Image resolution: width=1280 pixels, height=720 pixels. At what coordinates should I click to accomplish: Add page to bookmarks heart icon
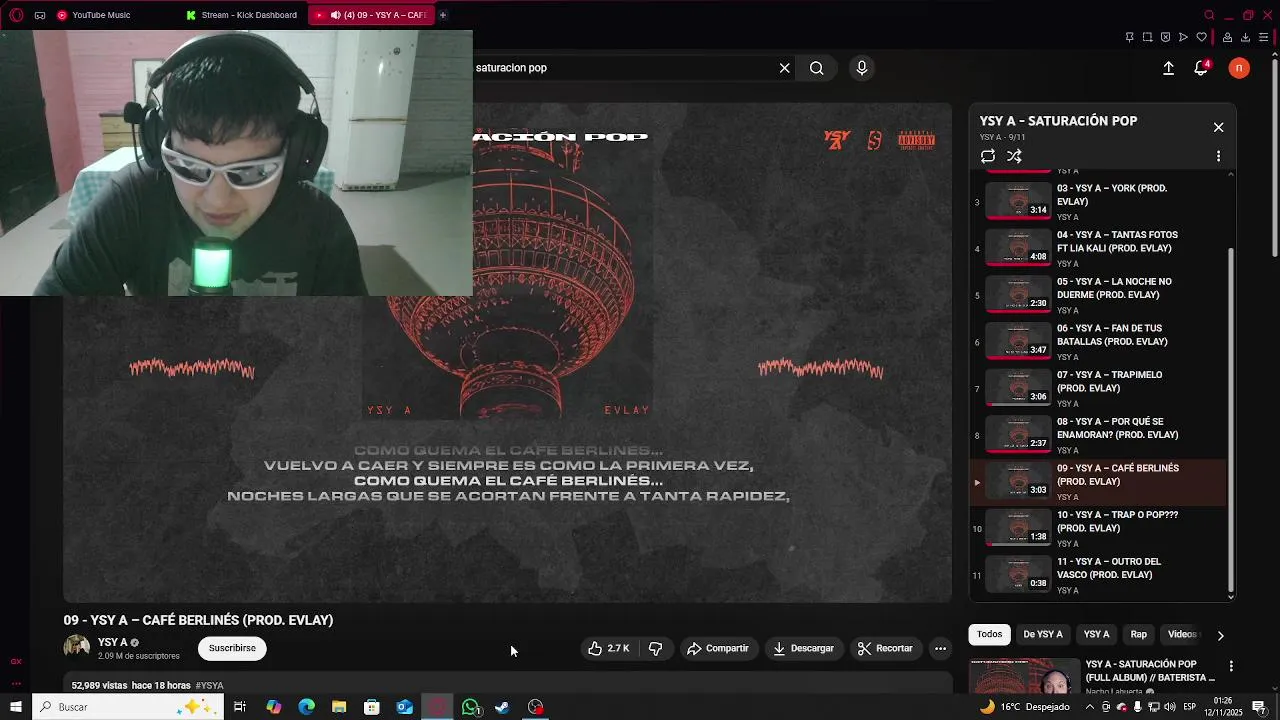(x=1202, y=37)
